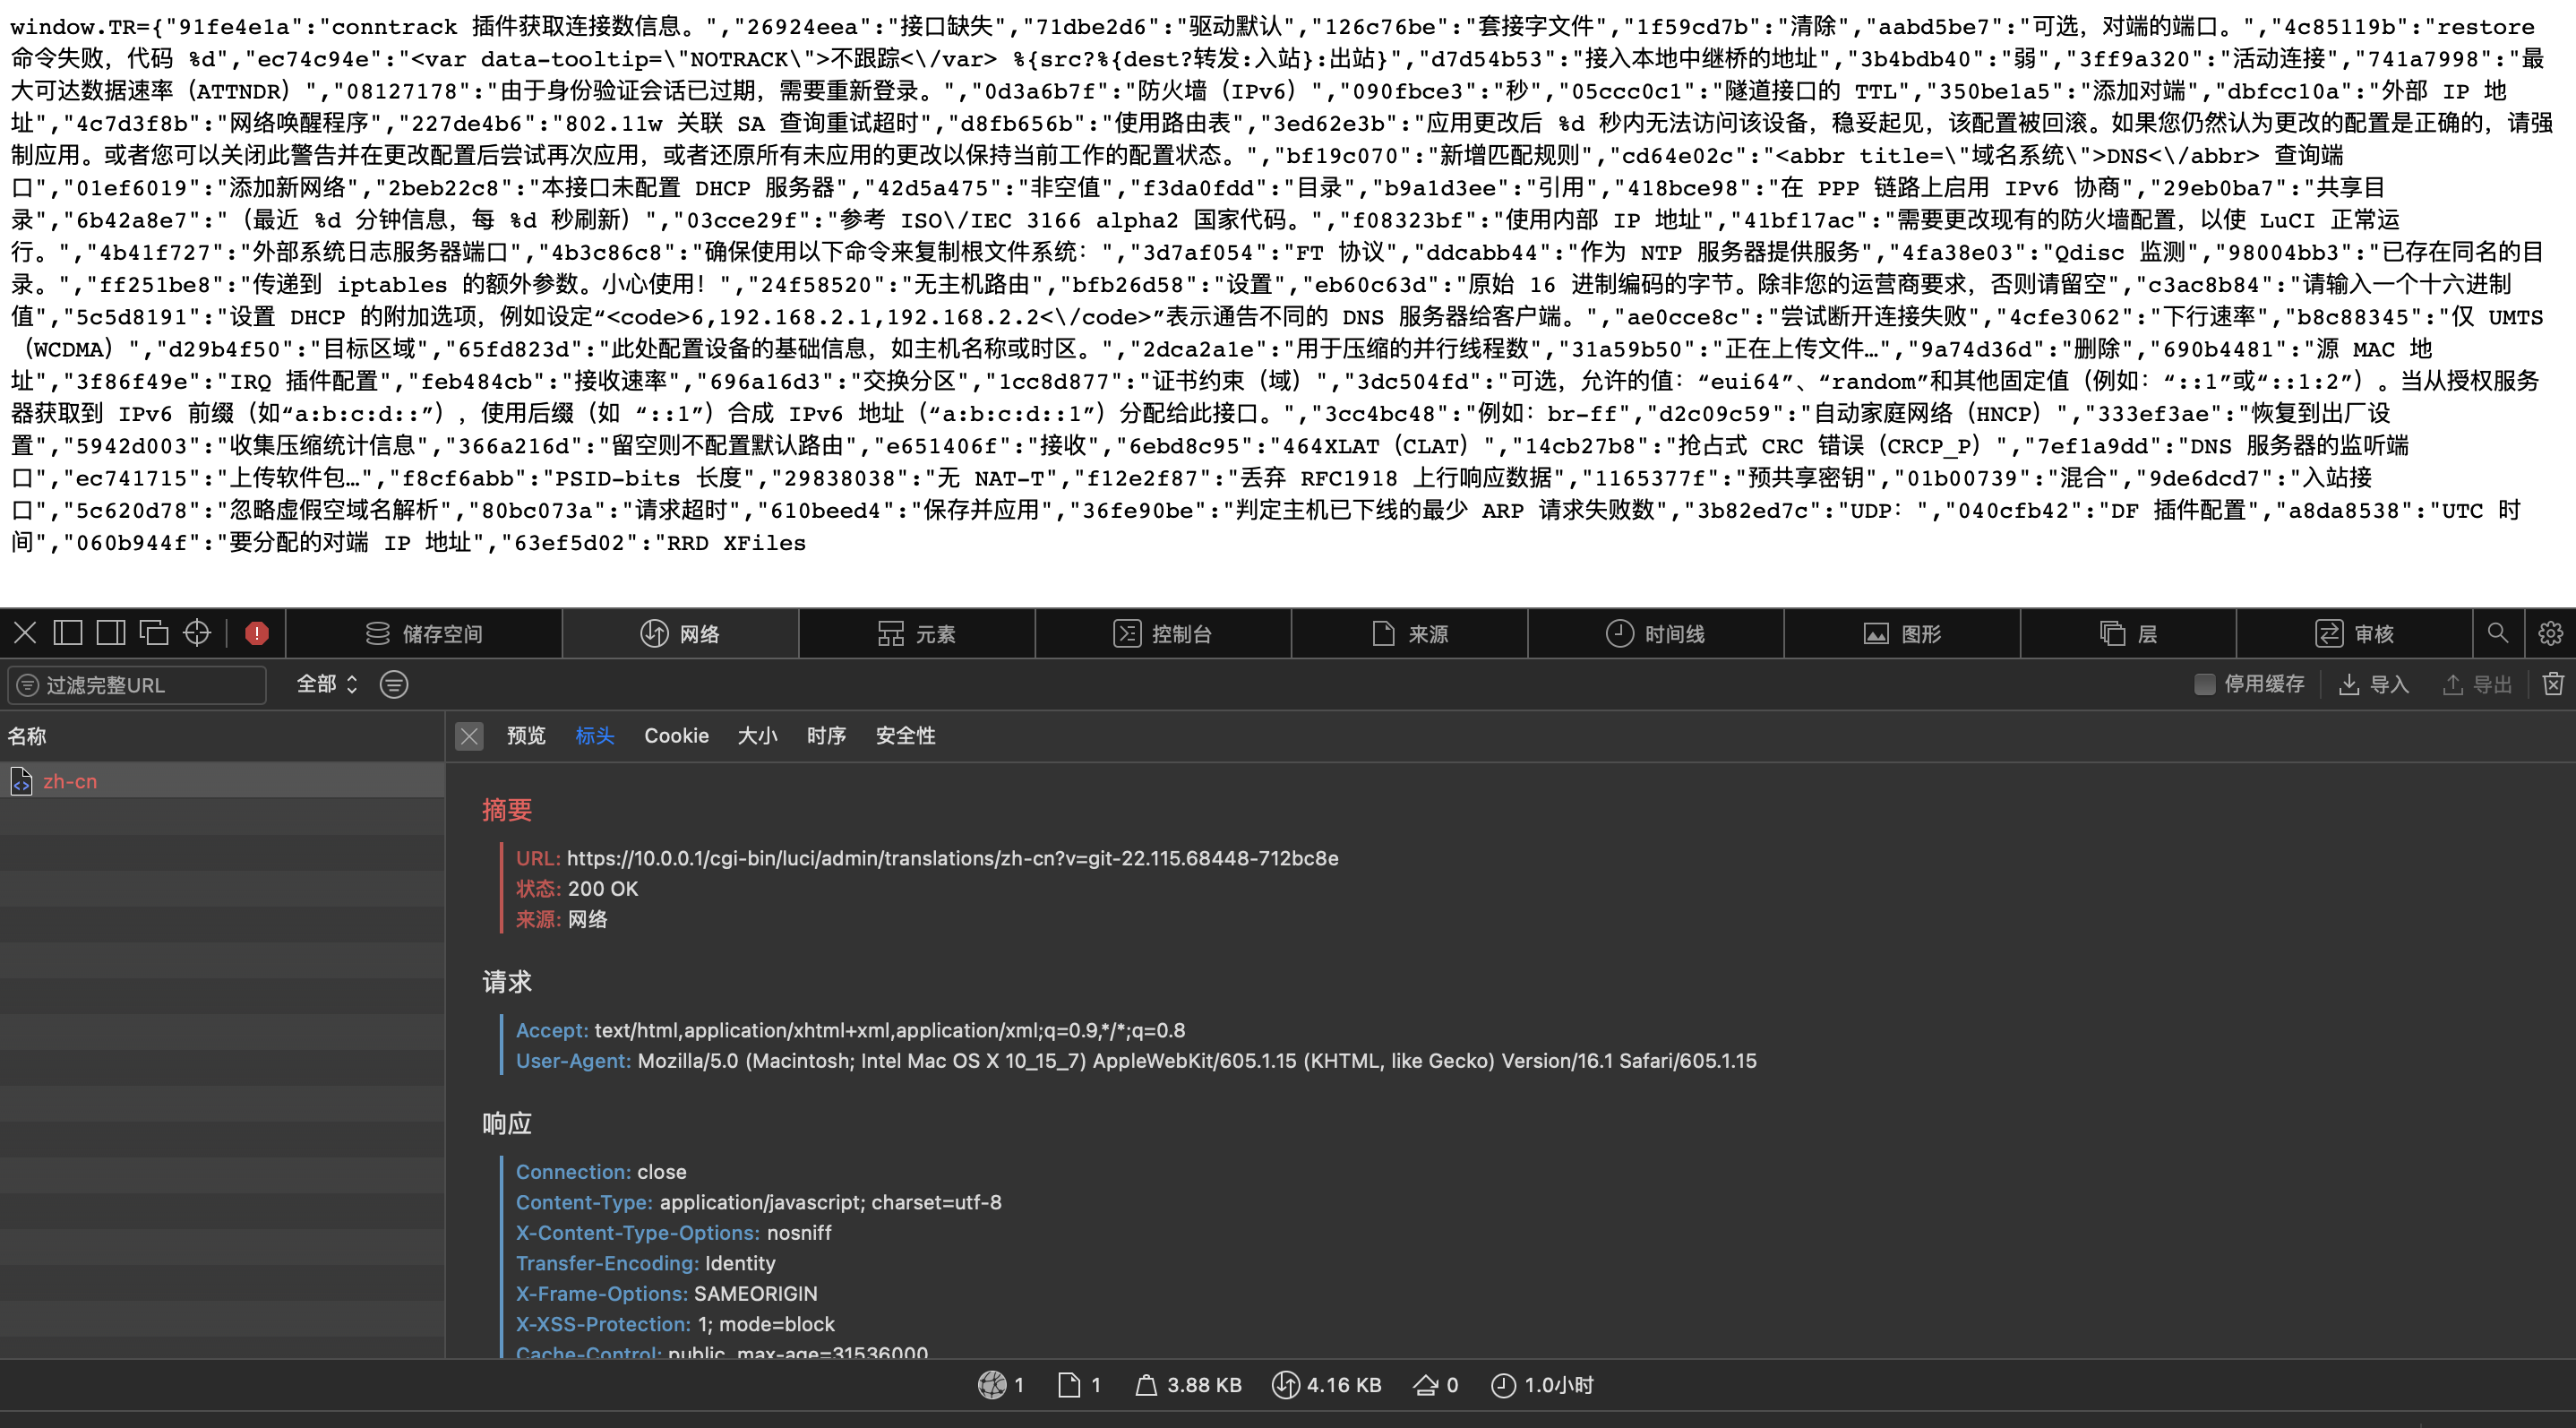The height and width of the screenshot is (1428, 2576).
Task: Activate the element selection crosshair tool
Action: click(x=196, y=632)
